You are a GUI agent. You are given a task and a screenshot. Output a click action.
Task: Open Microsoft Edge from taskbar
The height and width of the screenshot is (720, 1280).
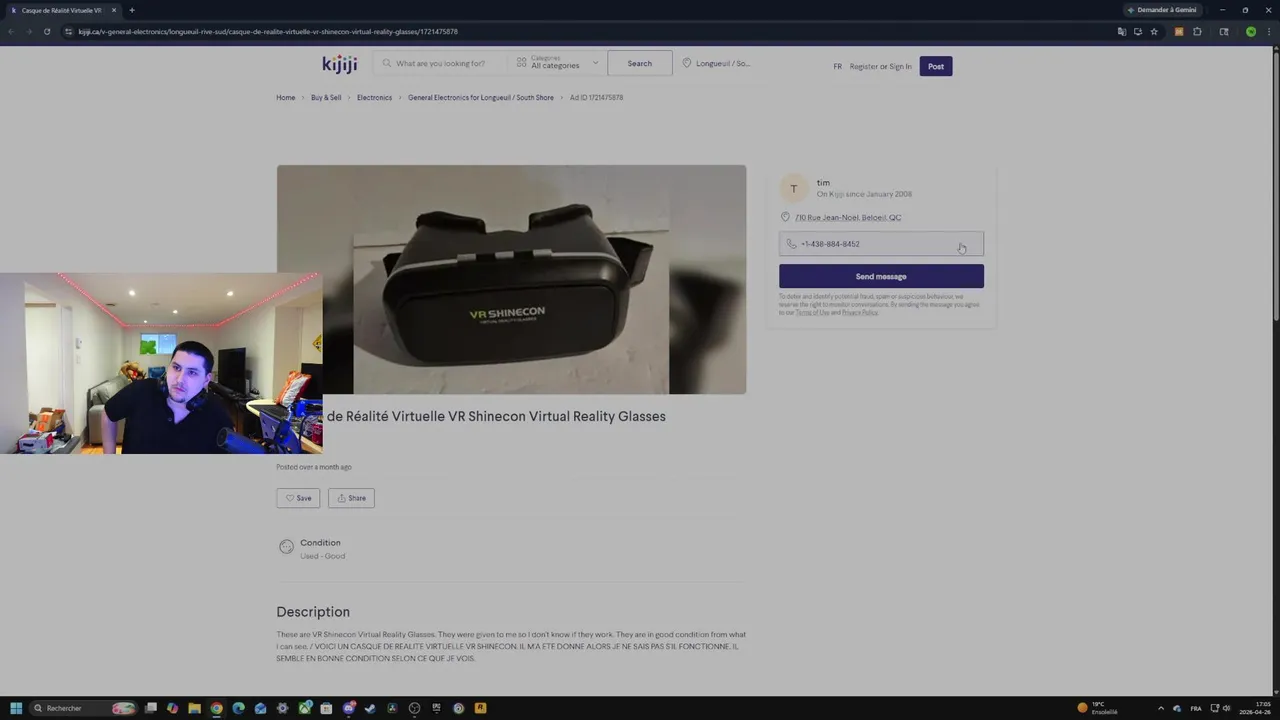pos(238,708)
